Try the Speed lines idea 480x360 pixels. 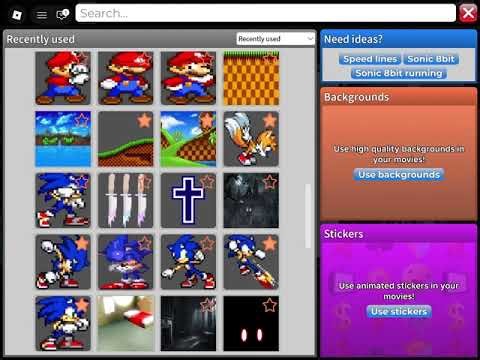tap(370, 59)
